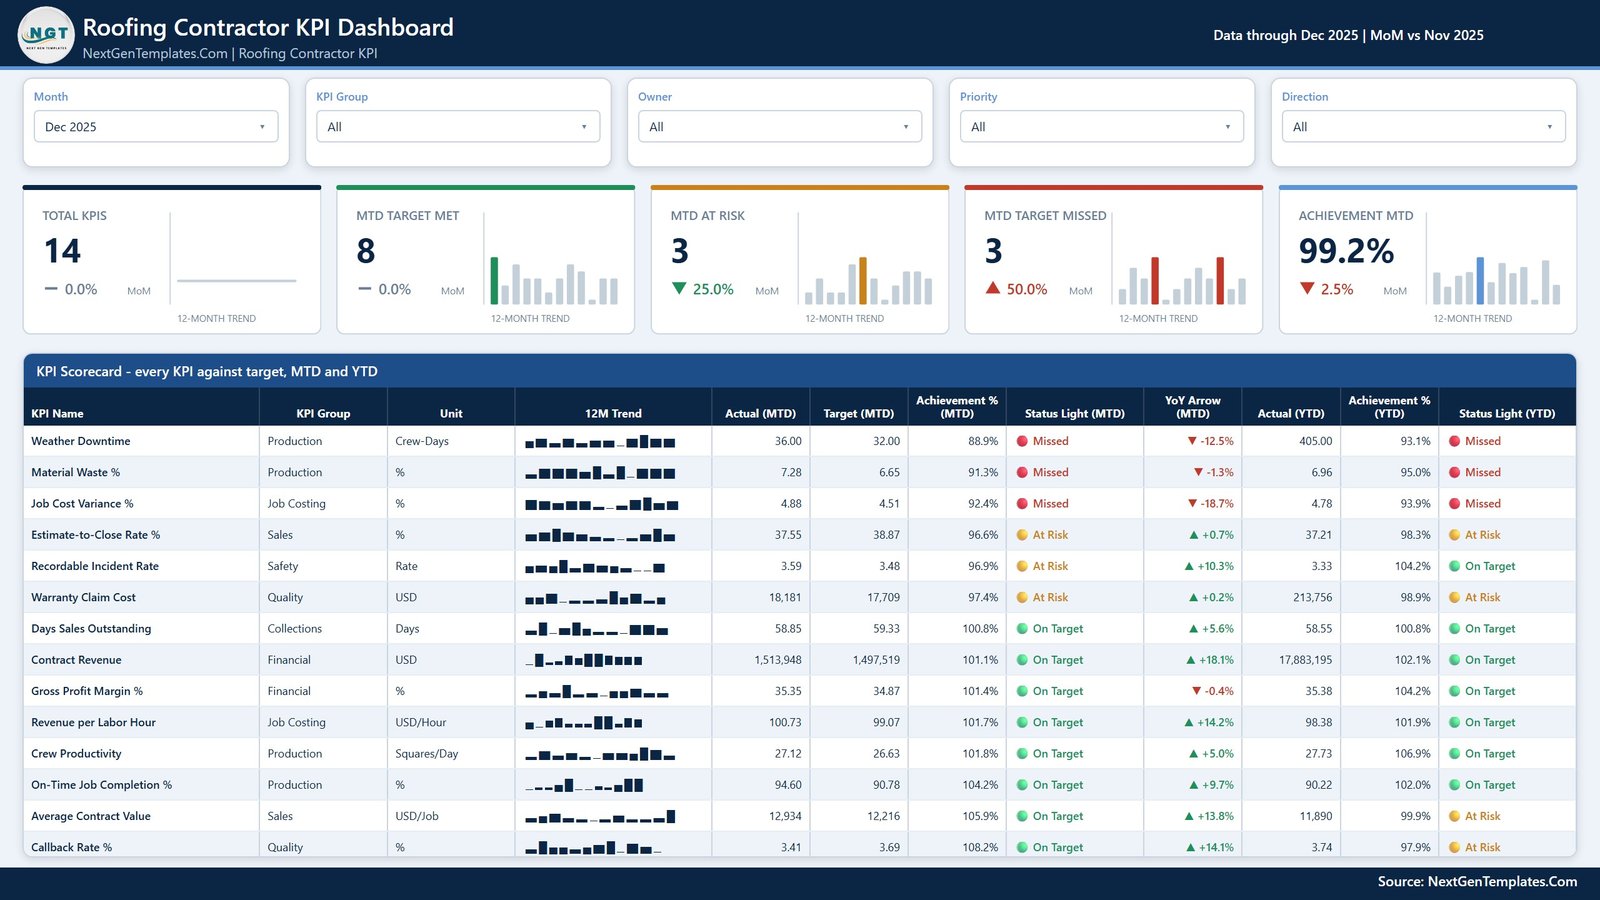
Task: Click green YTD status light for Crew Productivity
Action: pos(1454,754)
